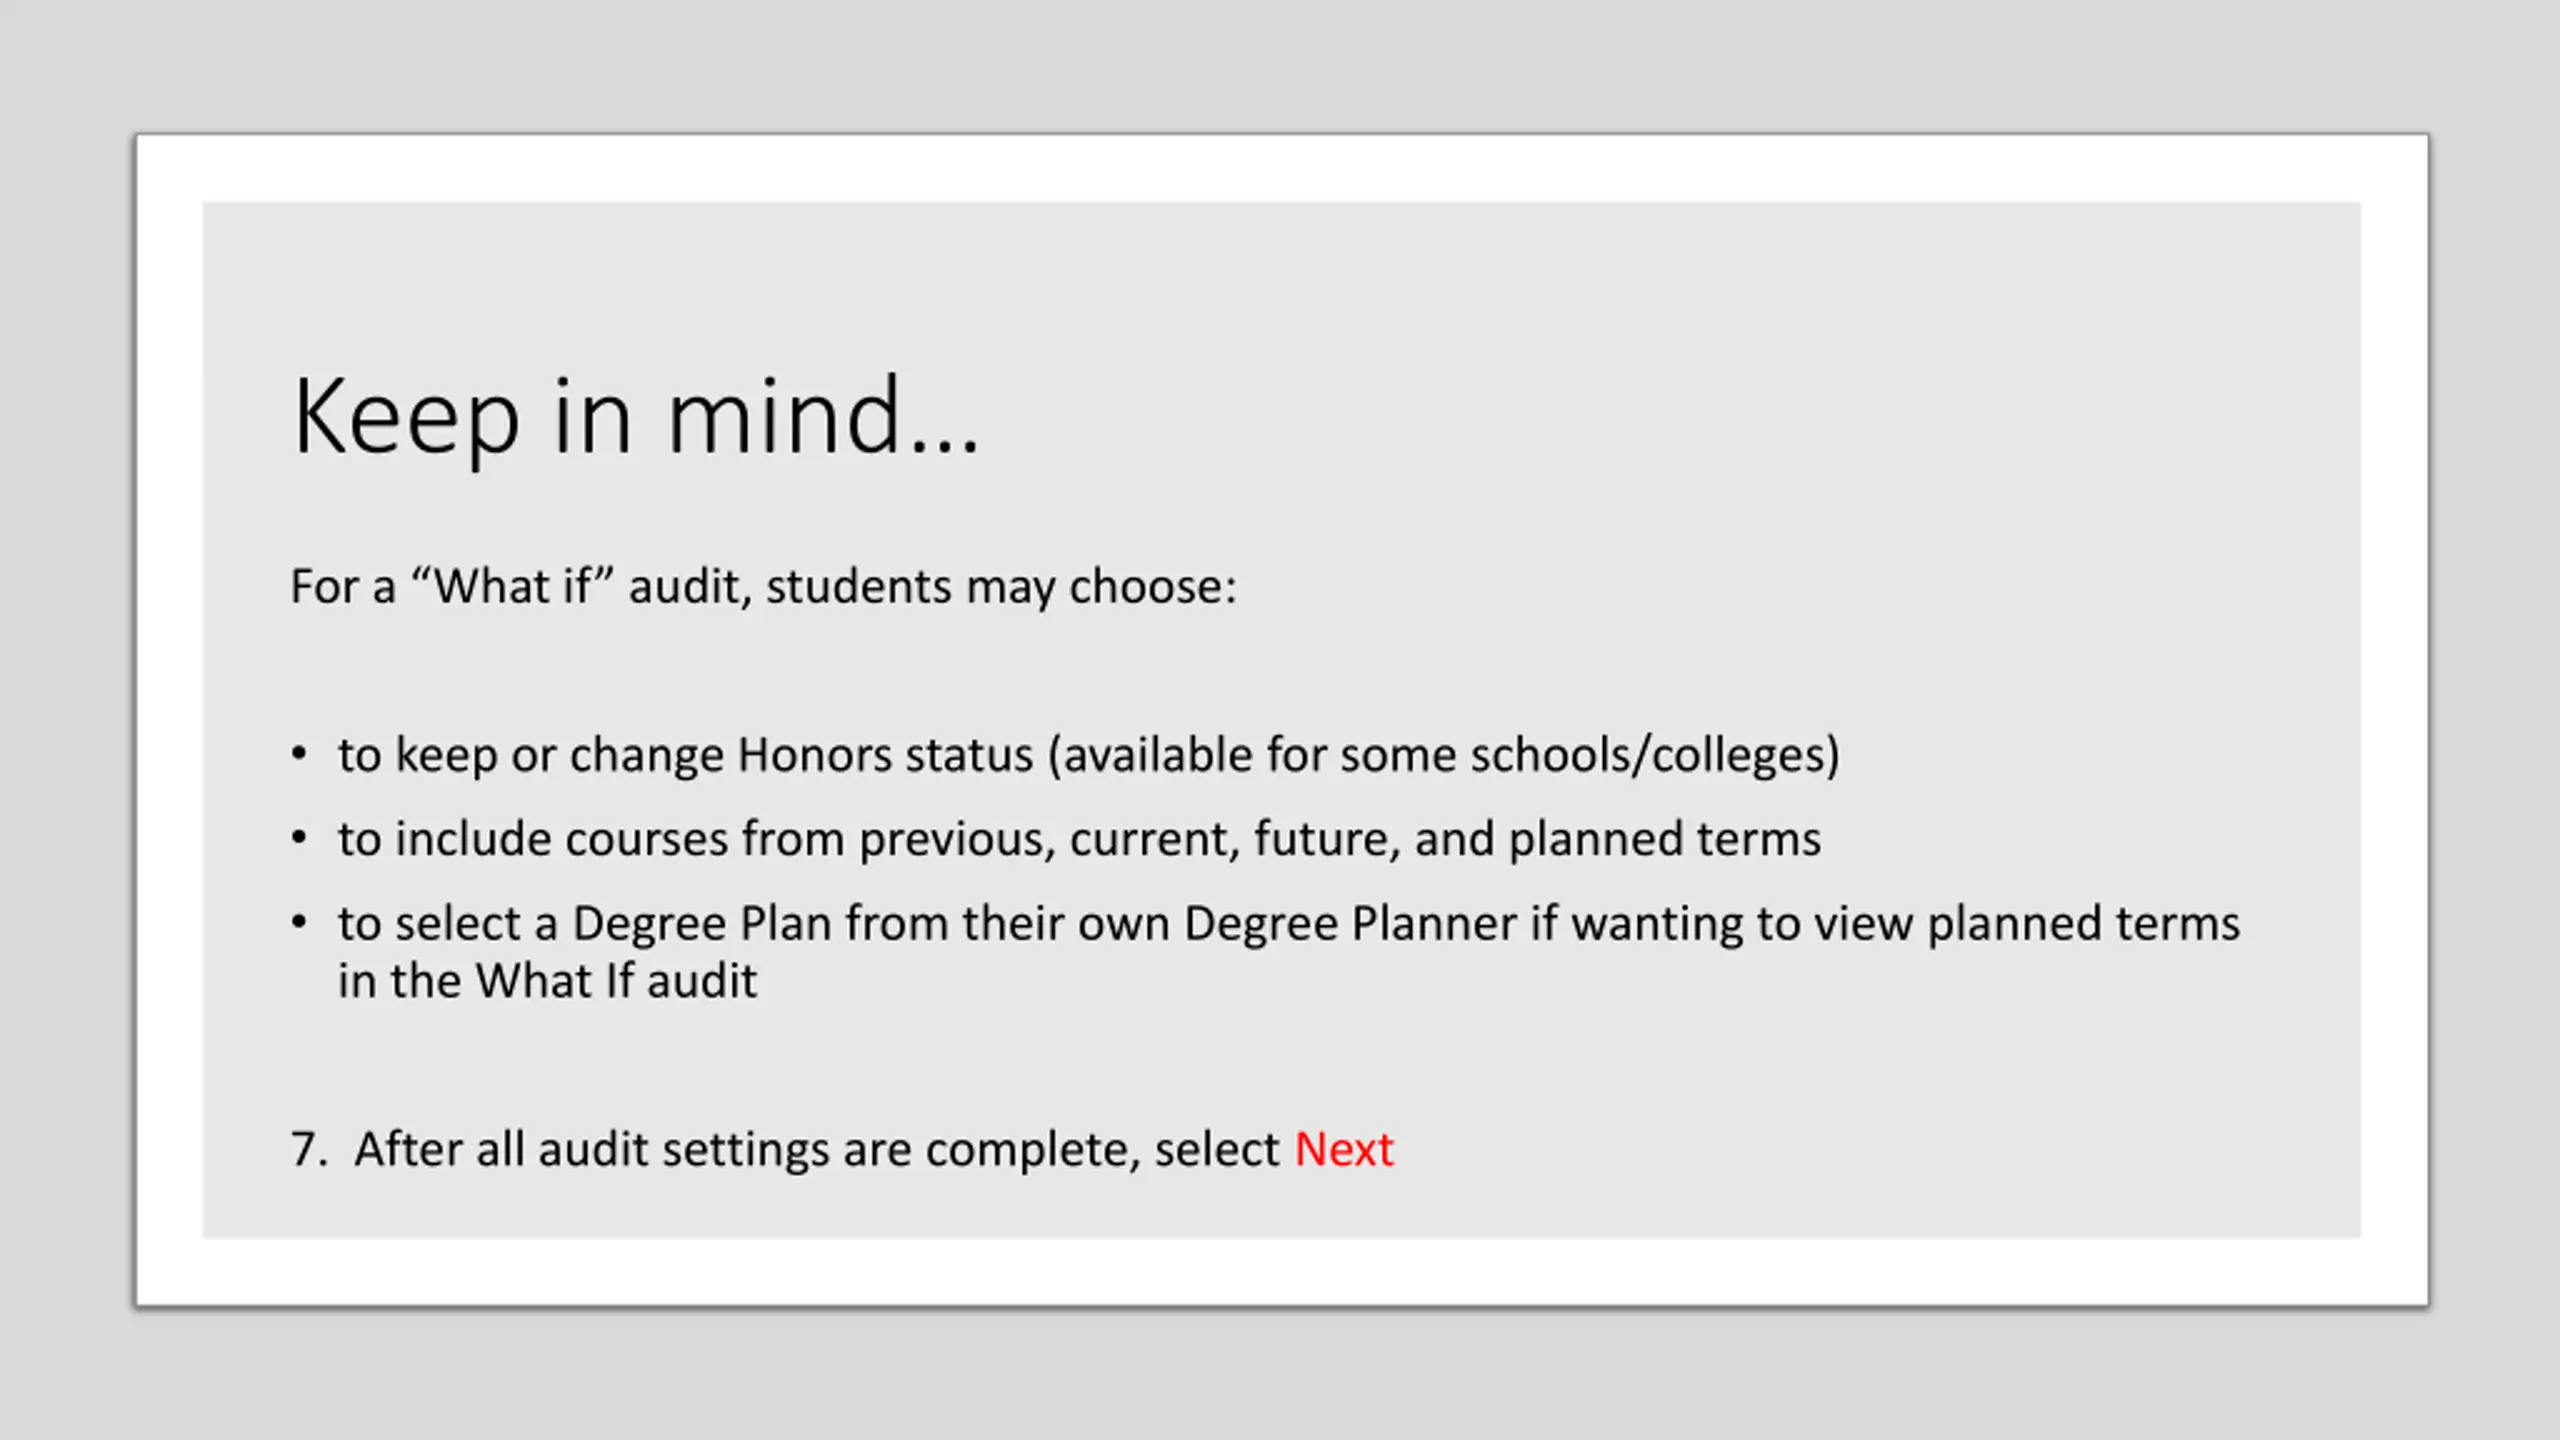Viewport: 2560px width, 1440px height.
Task: Click the bullet marker before "to include courses"
Action: 299,839
